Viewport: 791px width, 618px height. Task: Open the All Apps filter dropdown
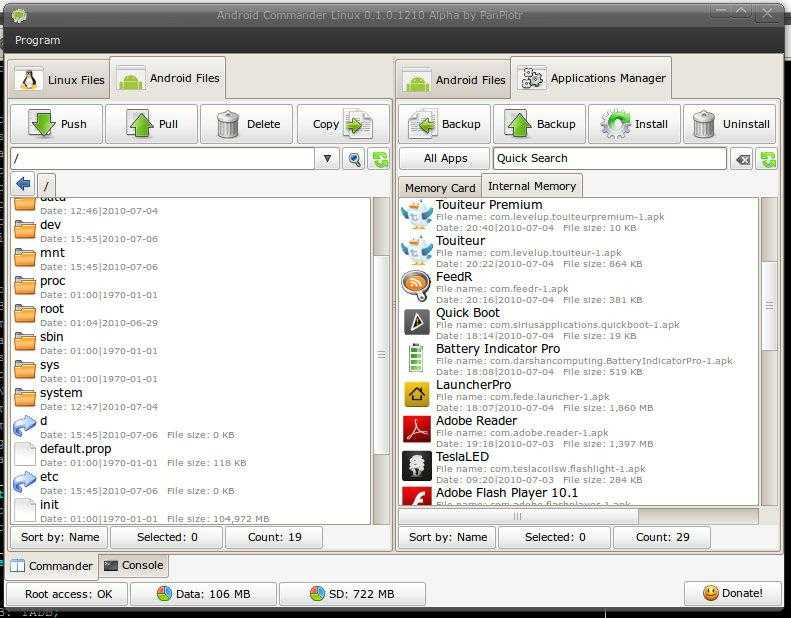pos(445,158)
